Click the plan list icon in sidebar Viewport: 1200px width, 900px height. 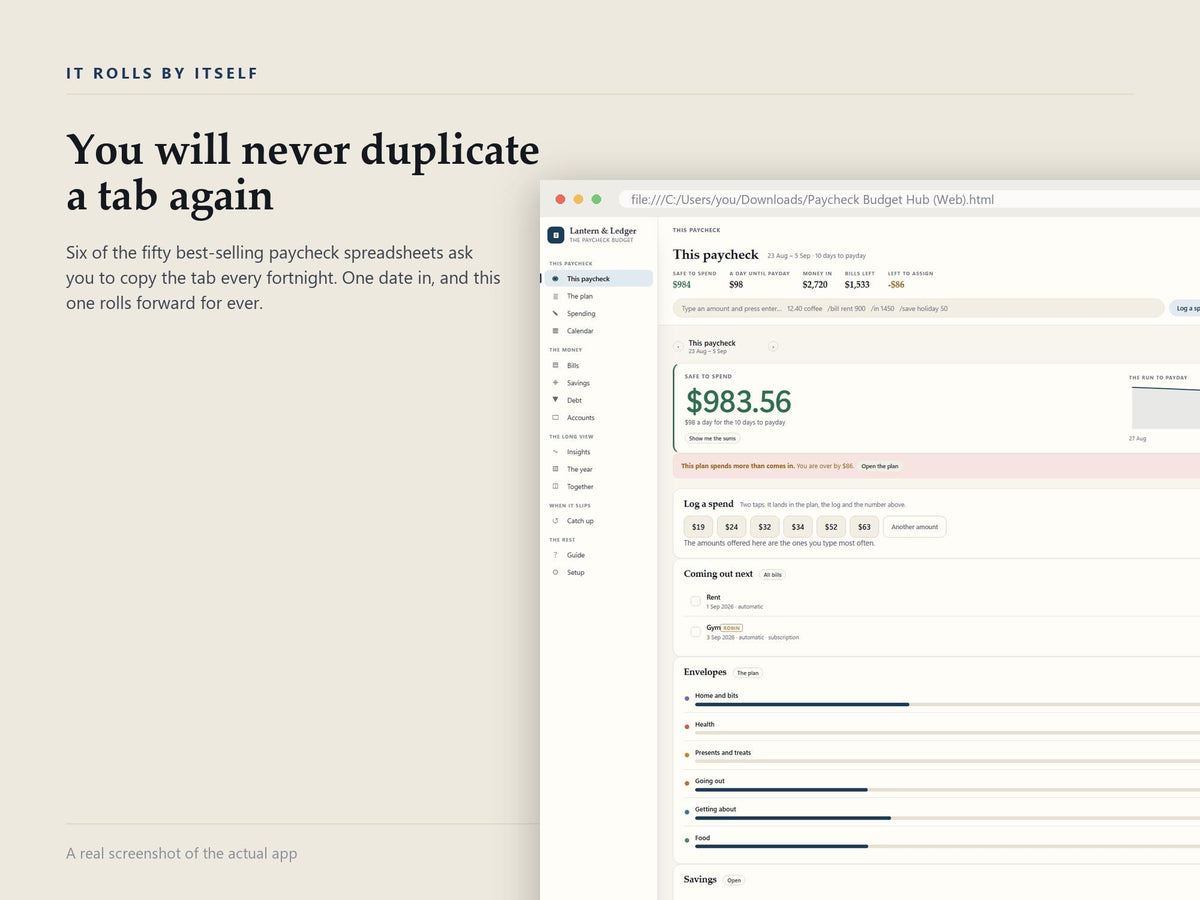pyautogui.click(x=555, y=296)
